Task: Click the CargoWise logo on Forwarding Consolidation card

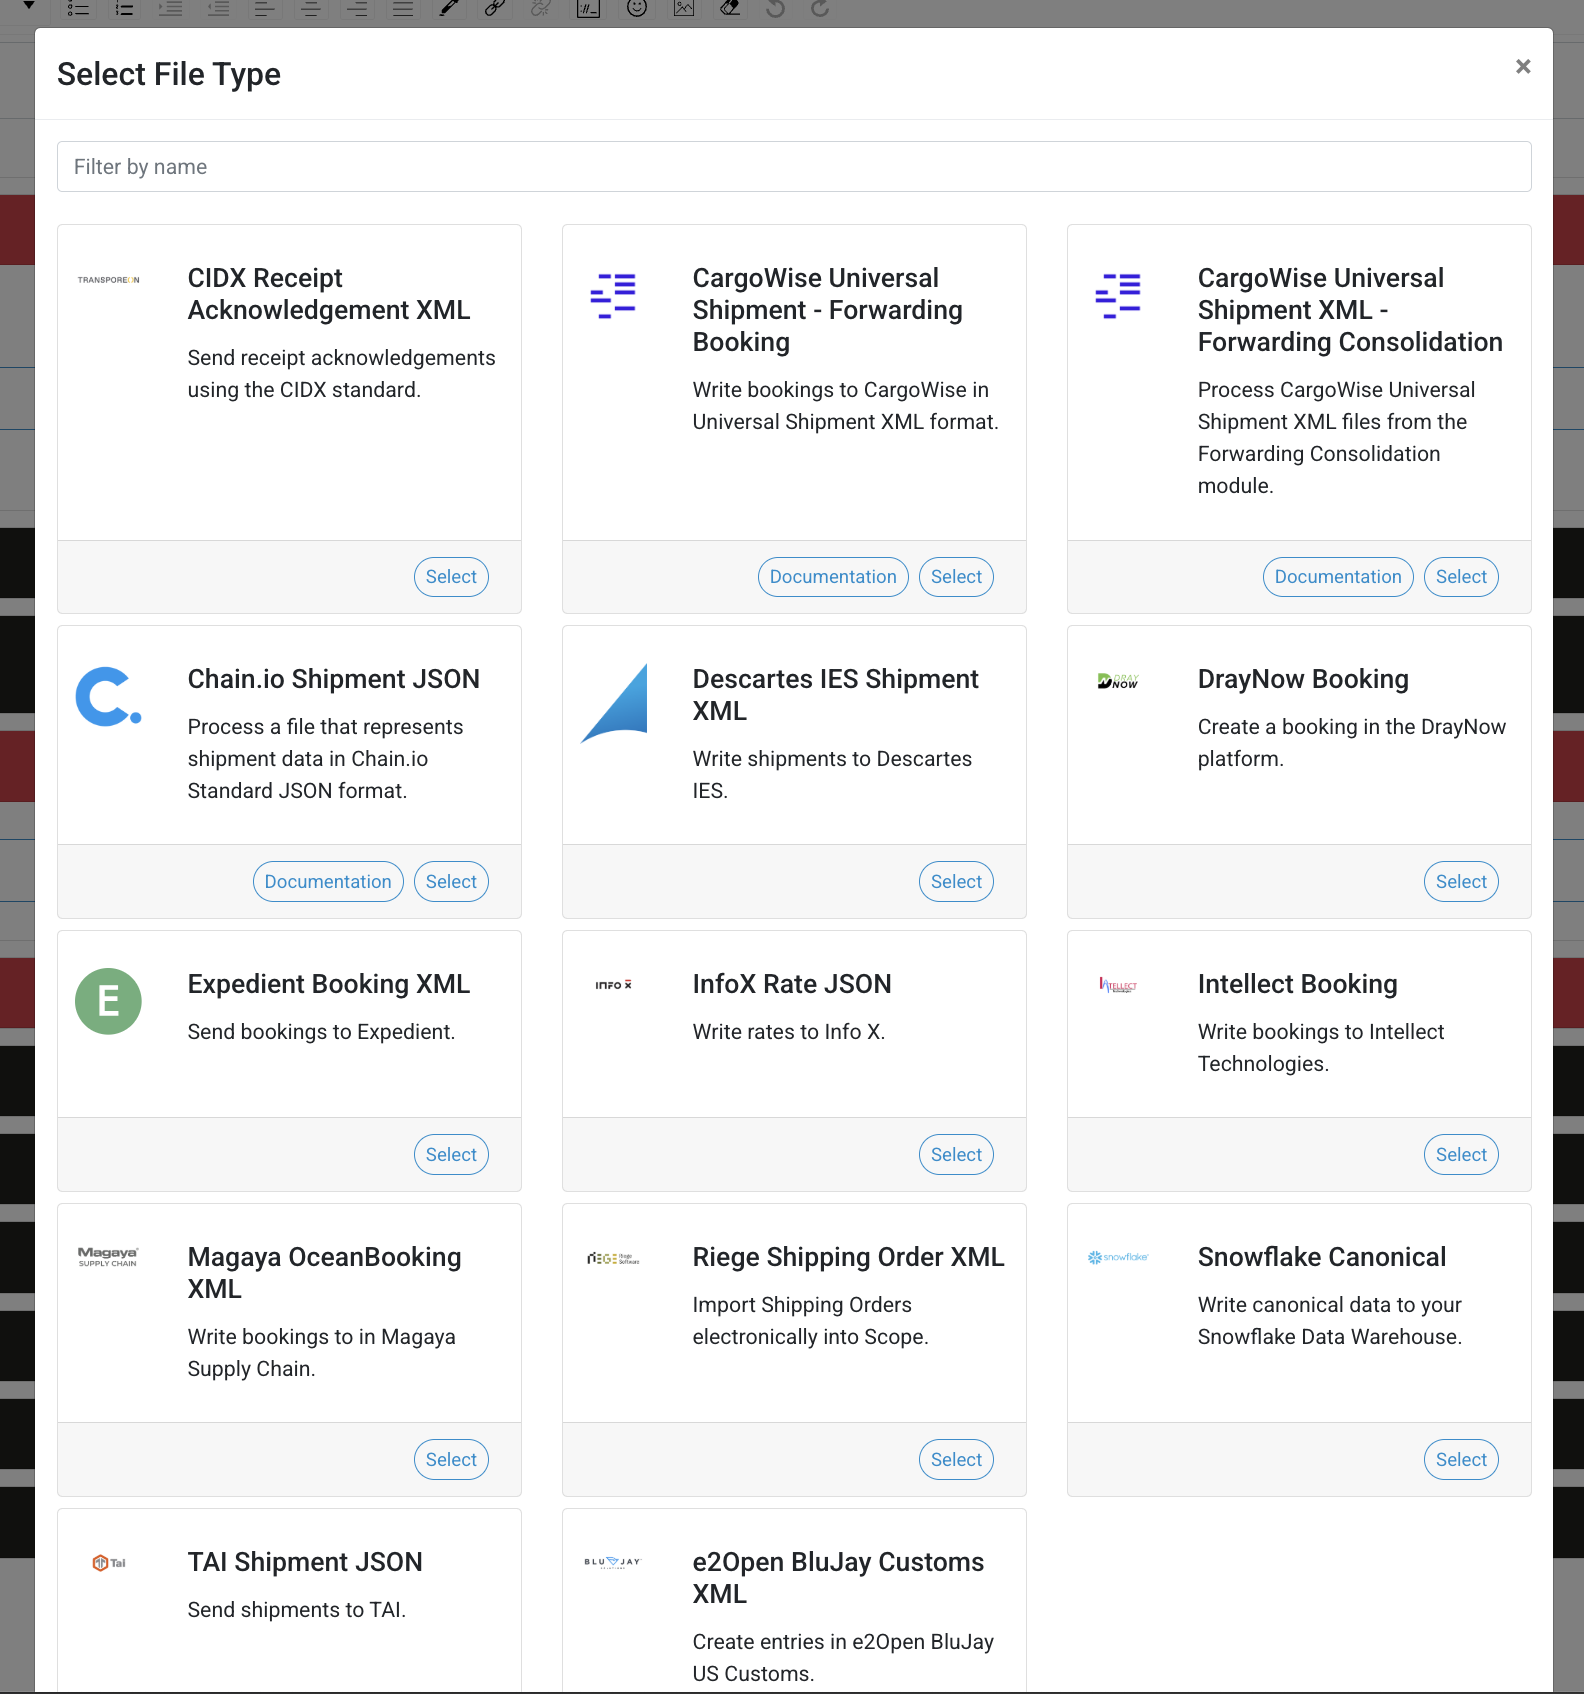Action: point(1118,296)
